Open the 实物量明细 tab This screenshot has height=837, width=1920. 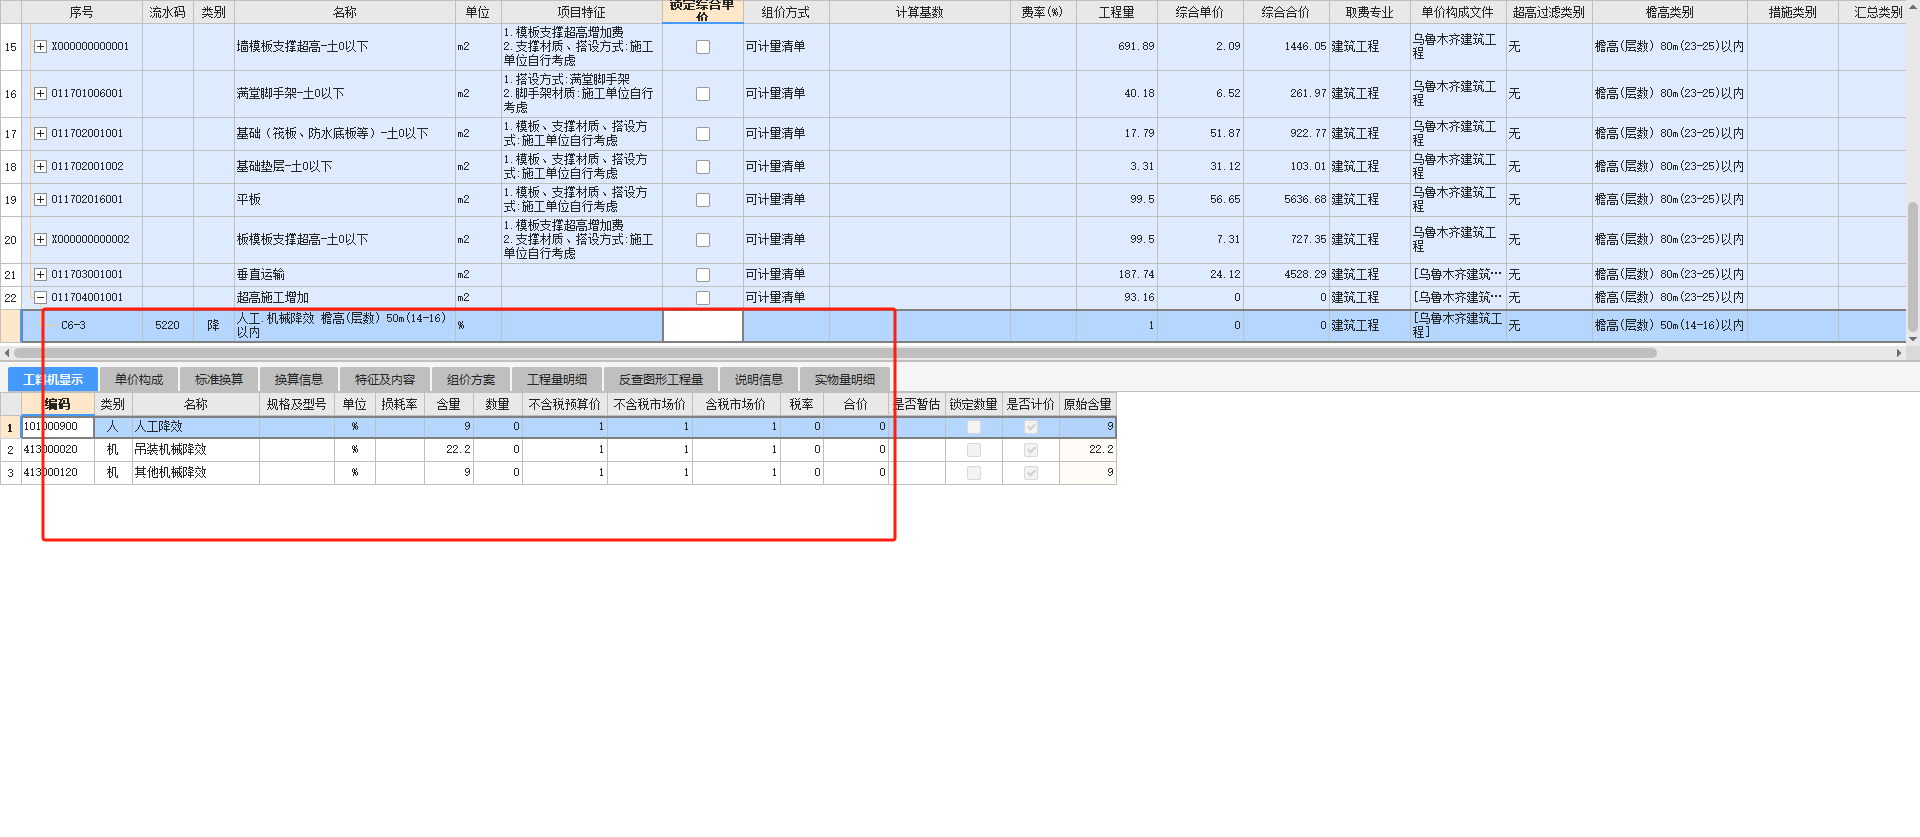845,380
